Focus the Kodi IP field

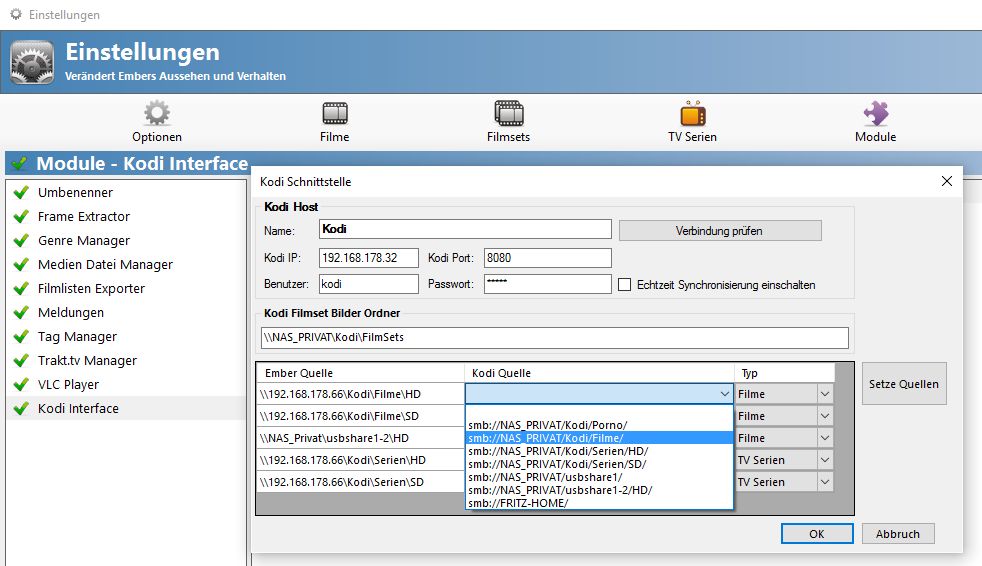tap(369, 258)
